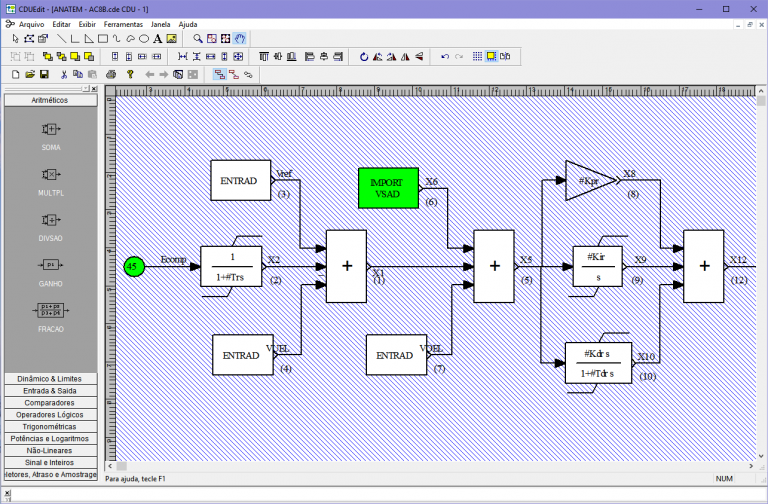Select the SOMA block from the palette
Screen dimensions: 768x504
point(51,129)
